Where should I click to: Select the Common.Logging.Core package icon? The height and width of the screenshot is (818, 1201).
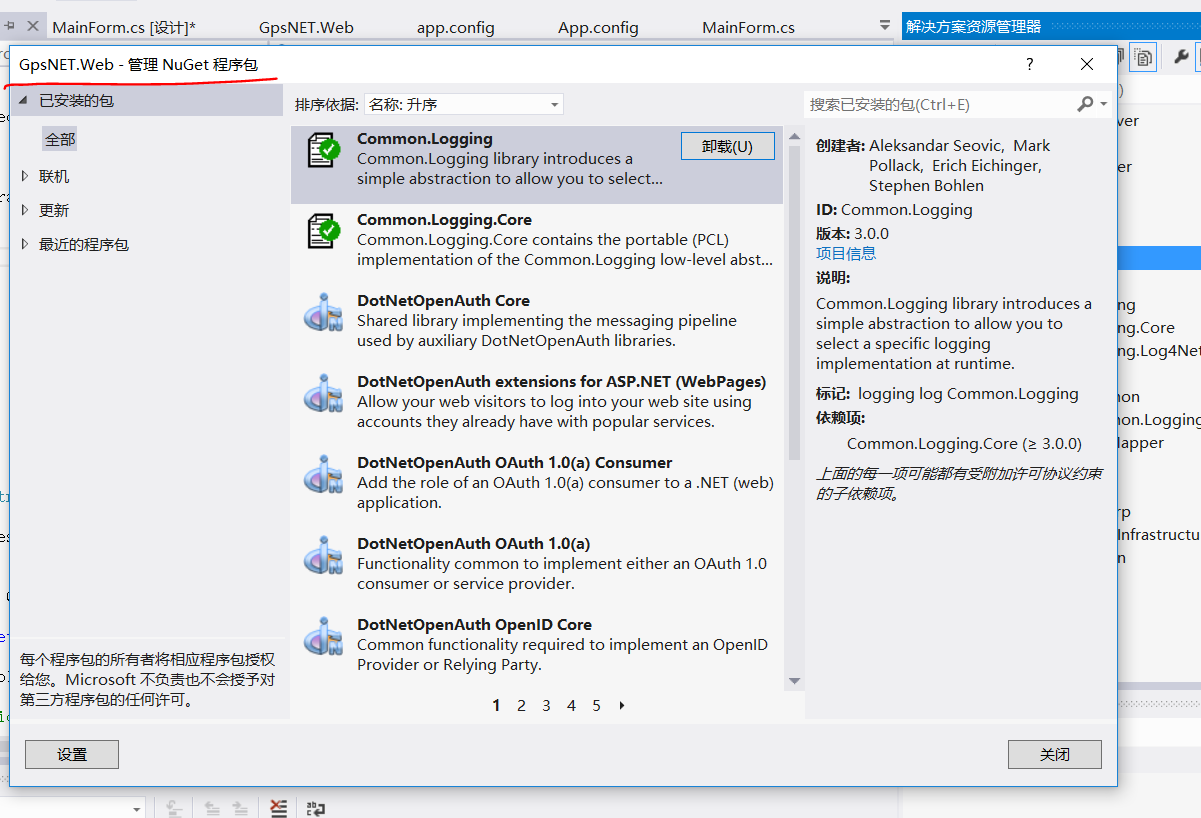pyautogui.click(x=323, y=231)
